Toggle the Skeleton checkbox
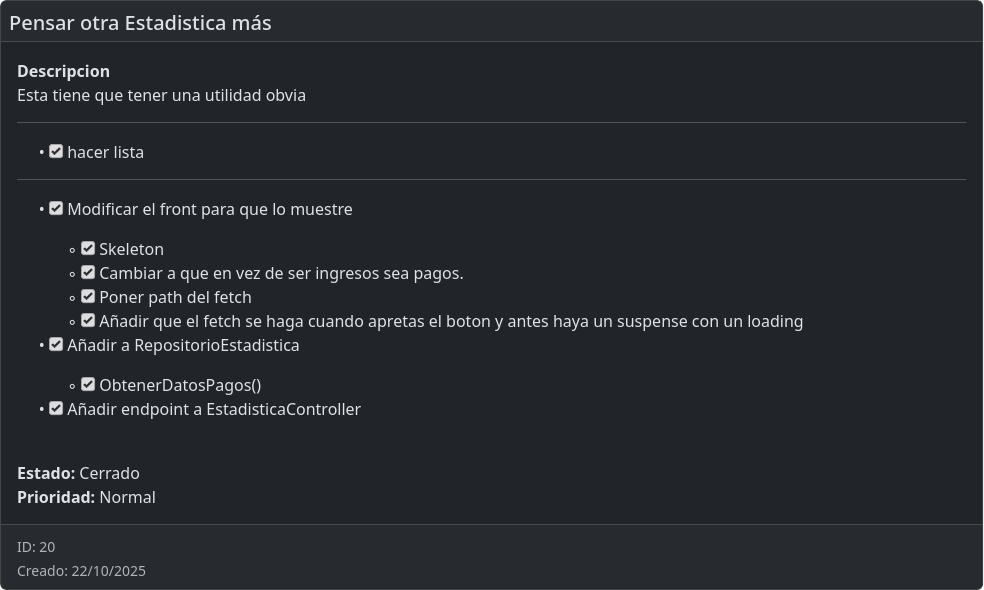The image size is (984, 590). 88,249
